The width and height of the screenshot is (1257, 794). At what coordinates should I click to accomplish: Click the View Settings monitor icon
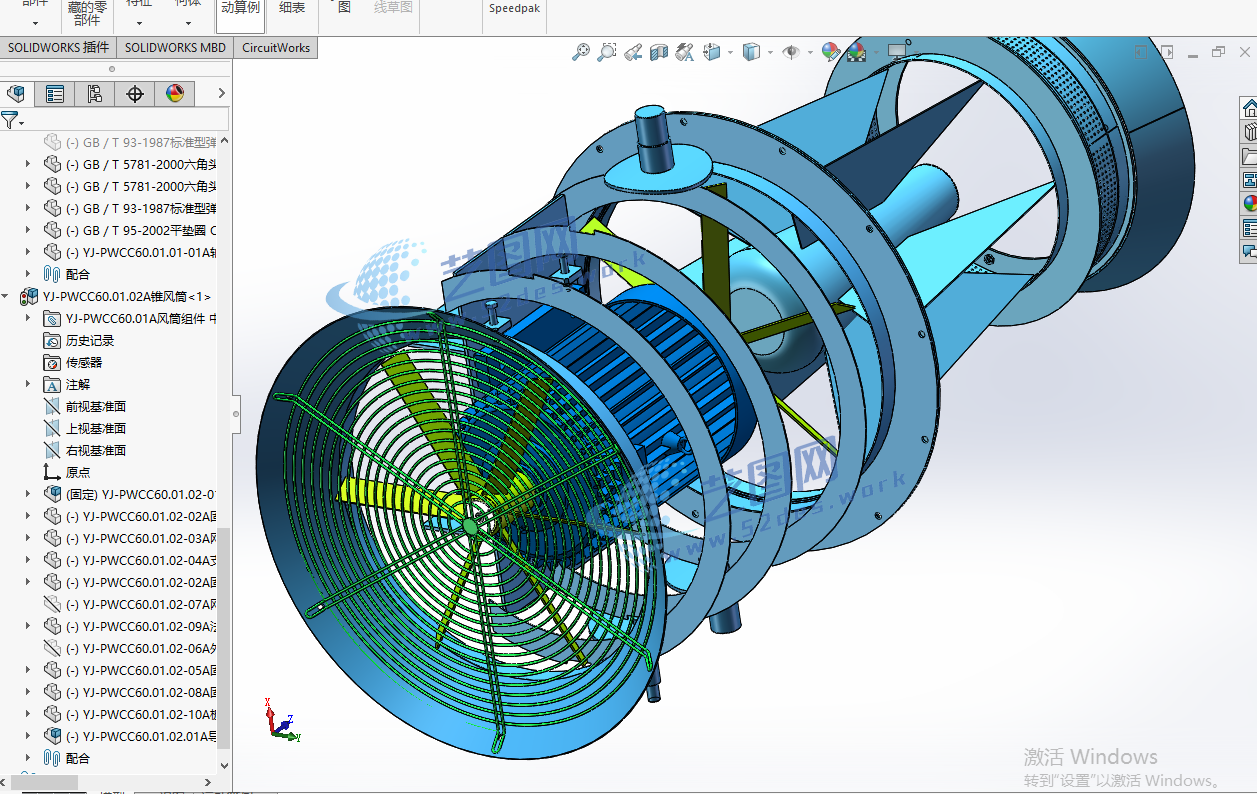(897, 51)
